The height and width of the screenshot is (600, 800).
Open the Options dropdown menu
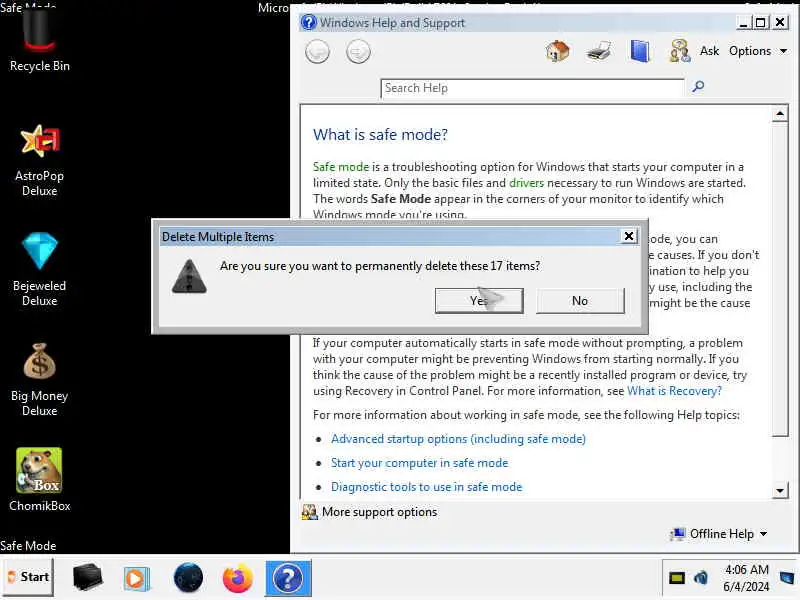click(x=758, y=51)
